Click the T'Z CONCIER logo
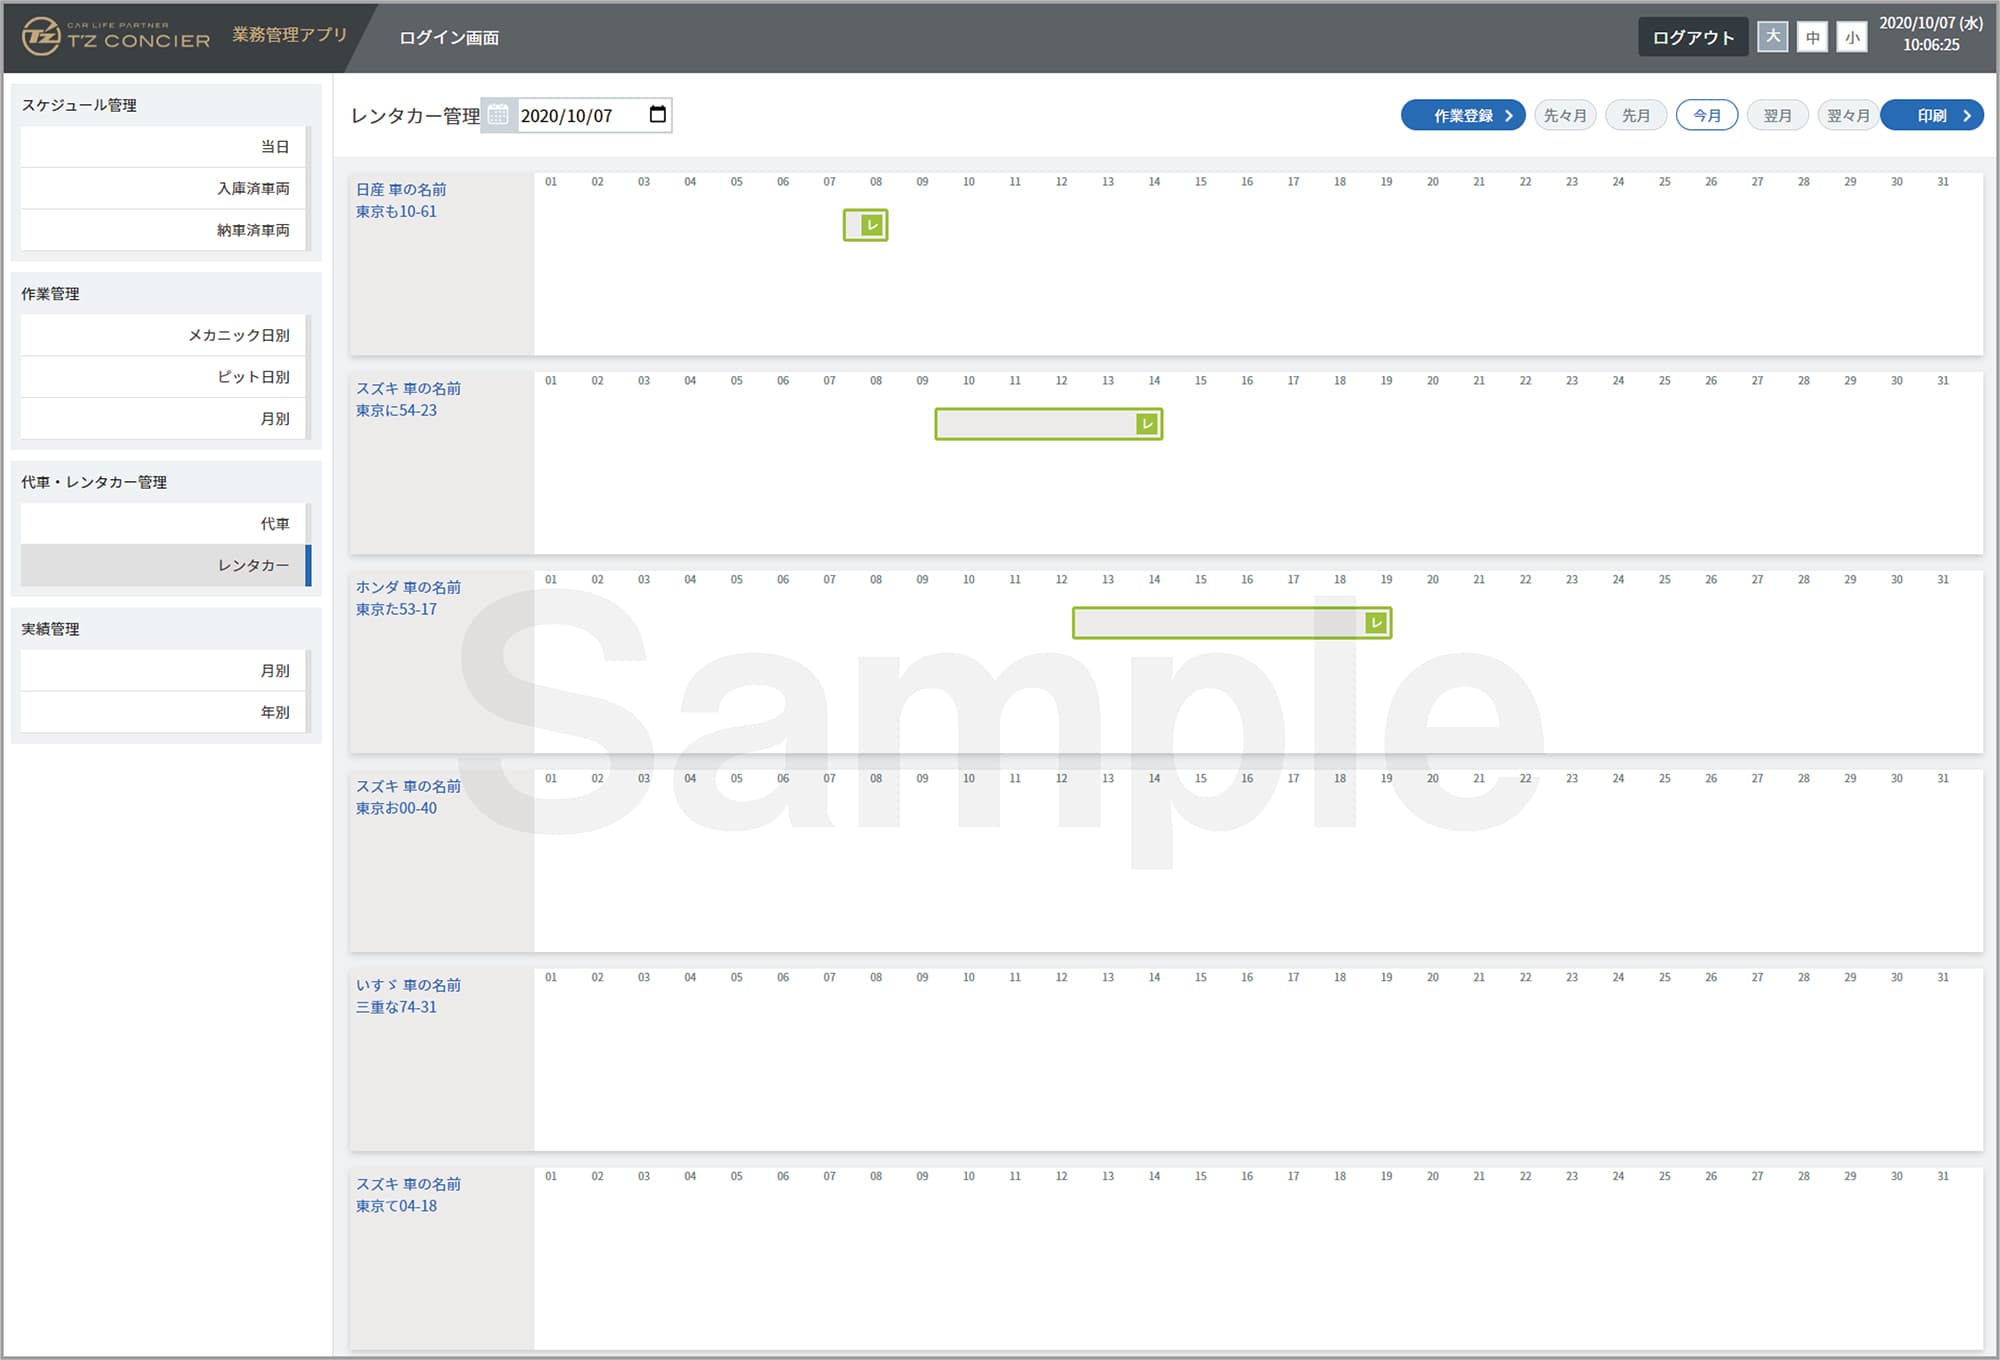This screenshot has width=2000, height=1360. pyautogui.click(x=117, y=37)
